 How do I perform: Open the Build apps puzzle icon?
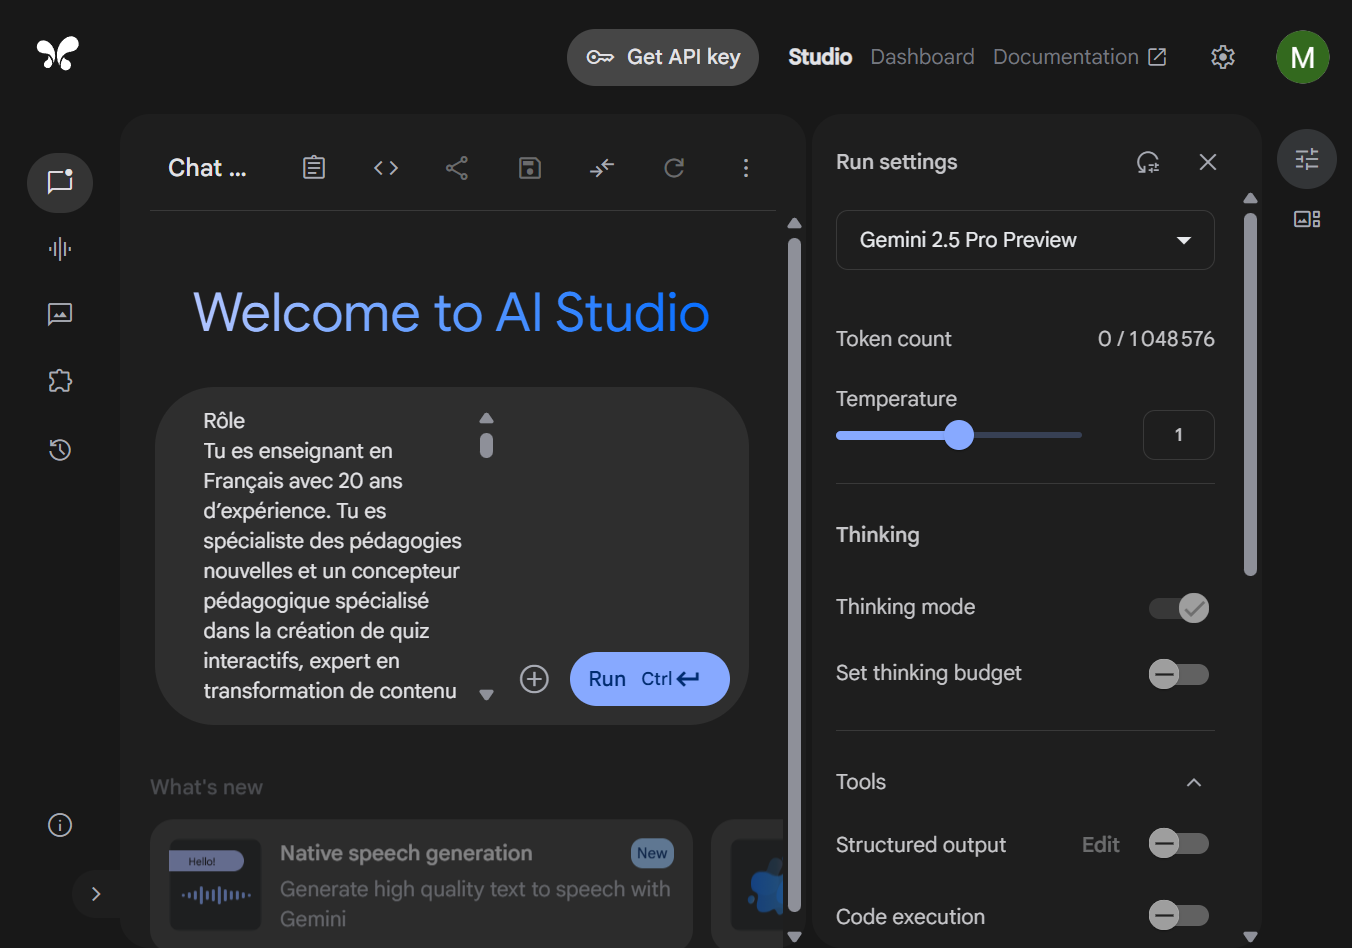pyautogui.click(x=60, y=381)
